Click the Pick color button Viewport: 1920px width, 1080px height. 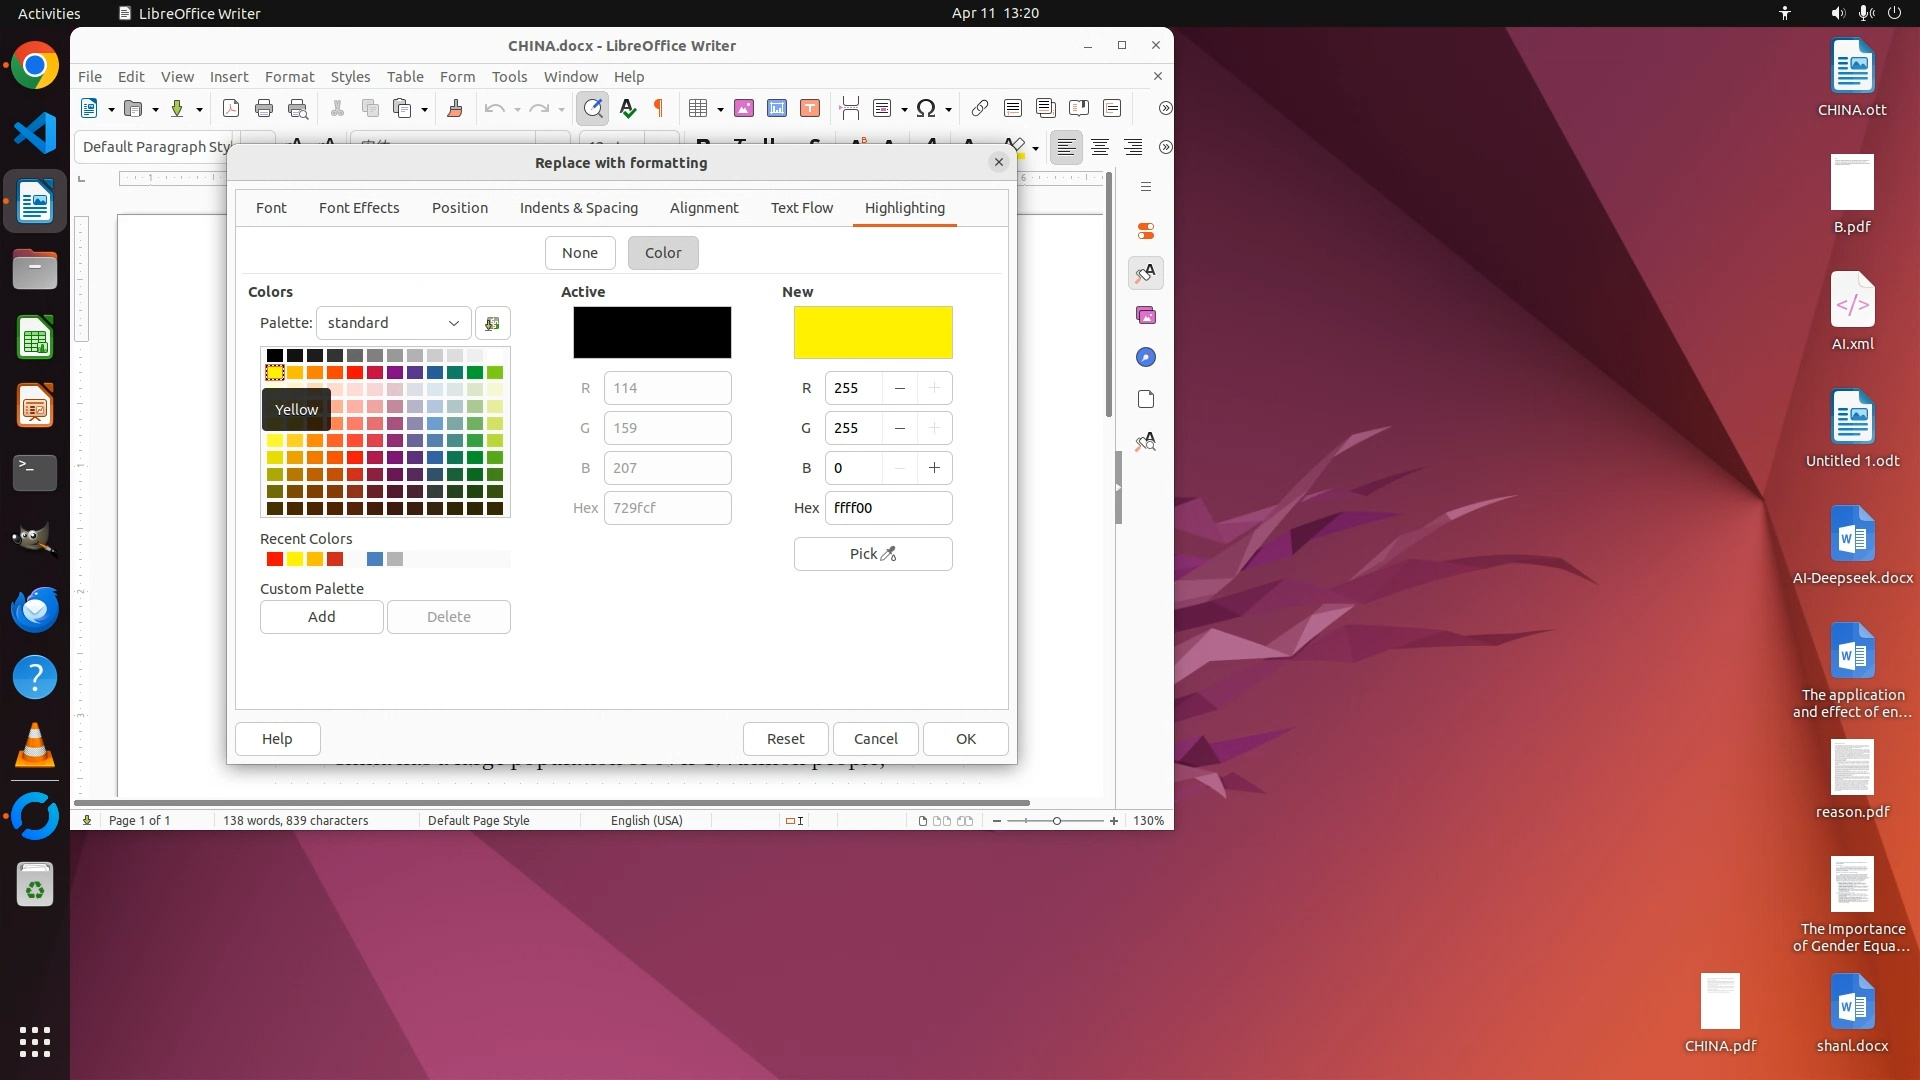click(x=873, y=554)
